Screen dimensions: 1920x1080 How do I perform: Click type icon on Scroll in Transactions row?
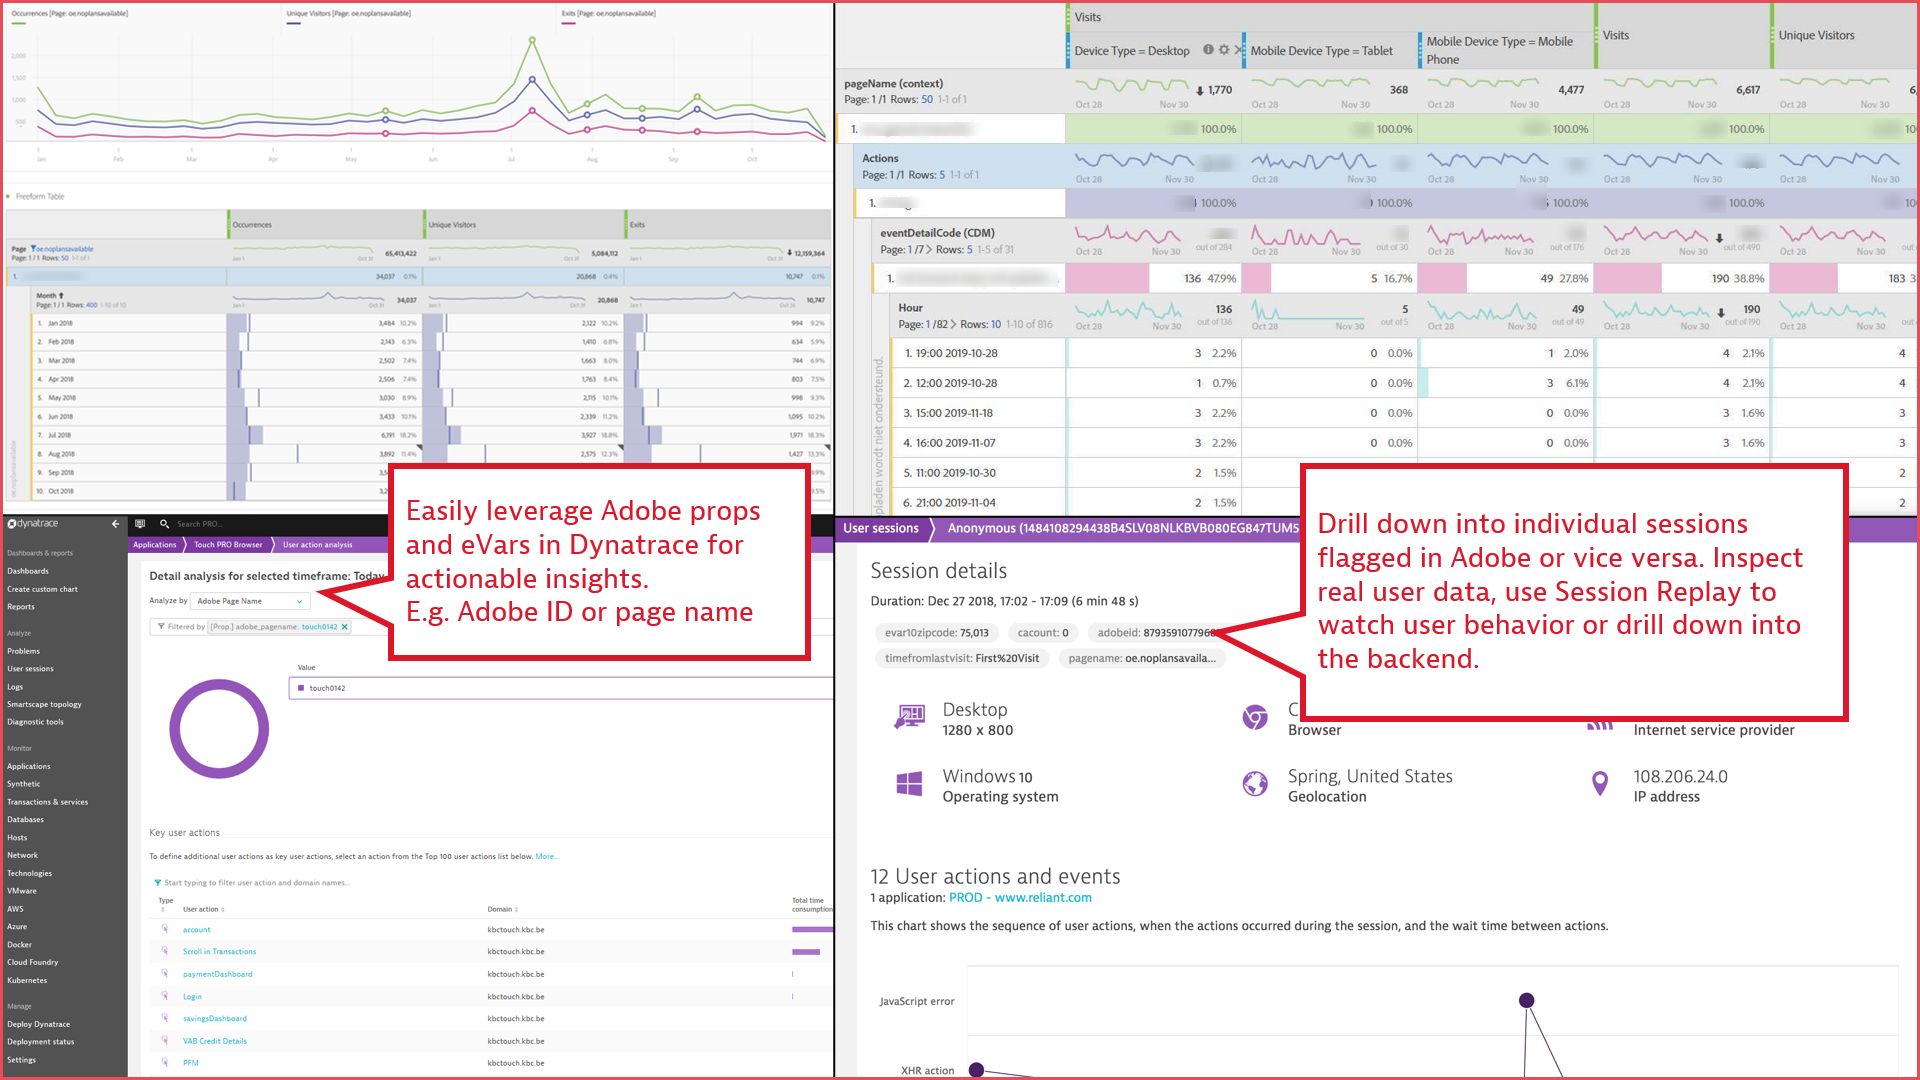(x=164, y=951)
